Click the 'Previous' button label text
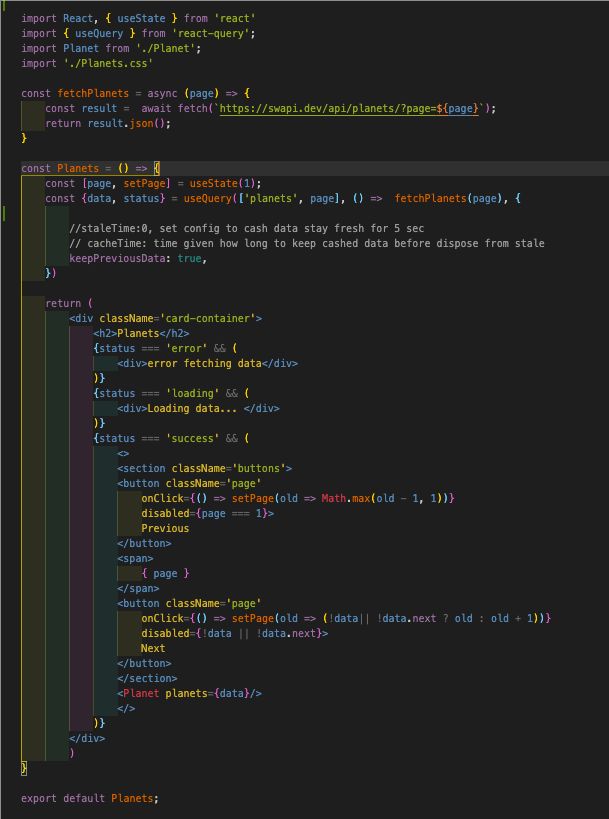 pos(165,528)
